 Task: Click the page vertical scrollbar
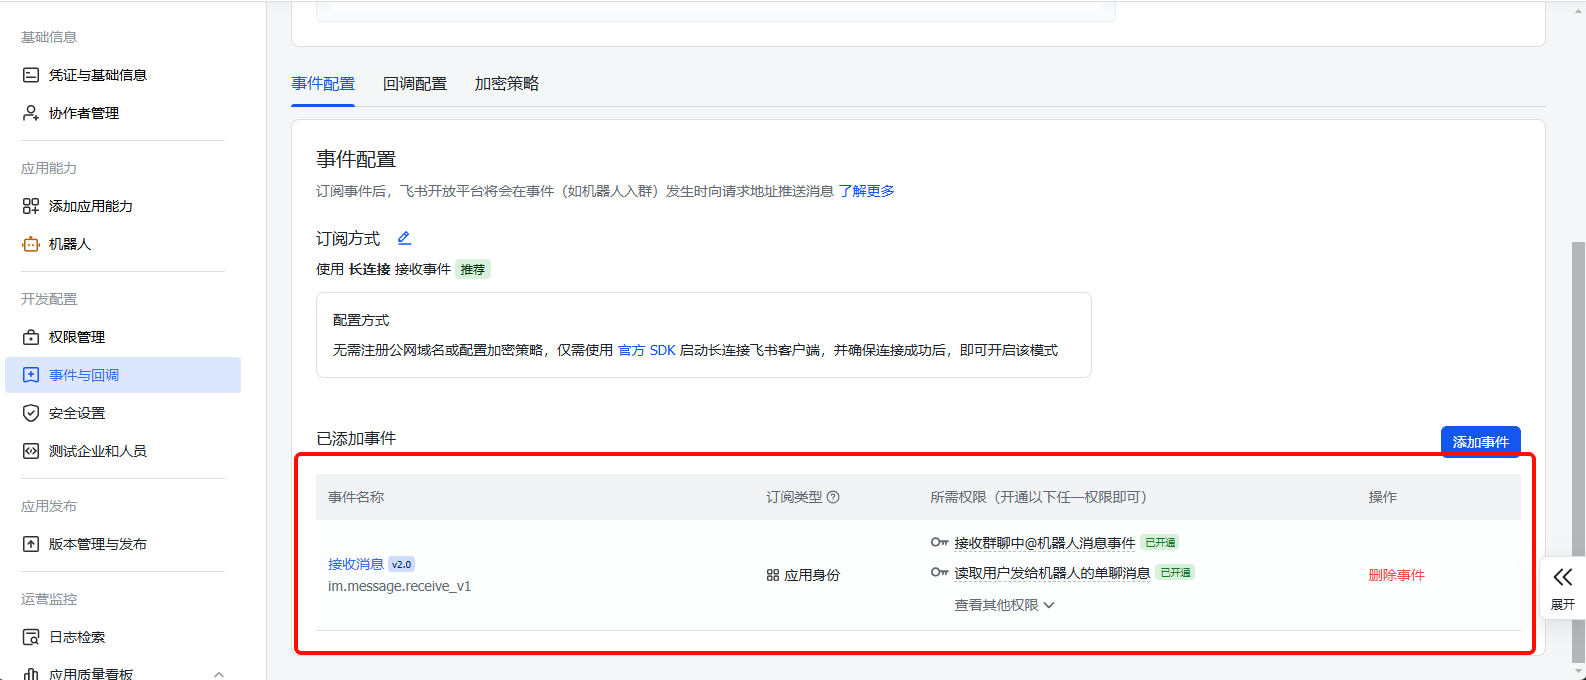tap(1578, 450)
